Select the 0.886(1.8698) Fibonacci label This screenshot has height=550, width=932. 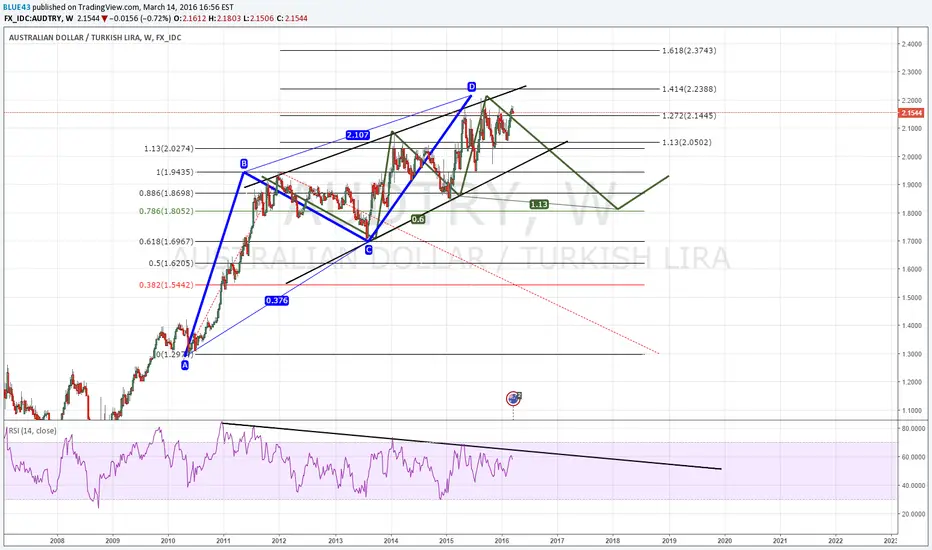tap(166, 193)
